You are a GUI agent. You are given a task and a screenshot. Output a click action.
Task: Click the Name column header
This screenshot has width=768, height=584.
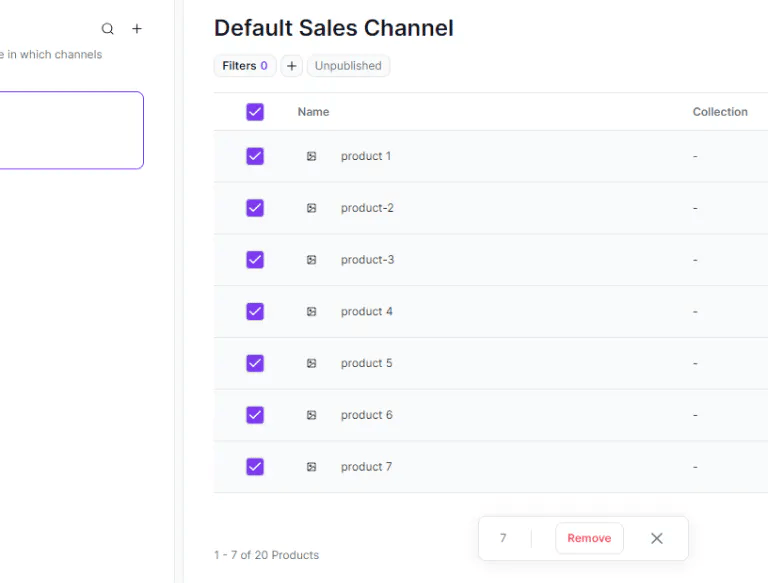coord(313,112)
